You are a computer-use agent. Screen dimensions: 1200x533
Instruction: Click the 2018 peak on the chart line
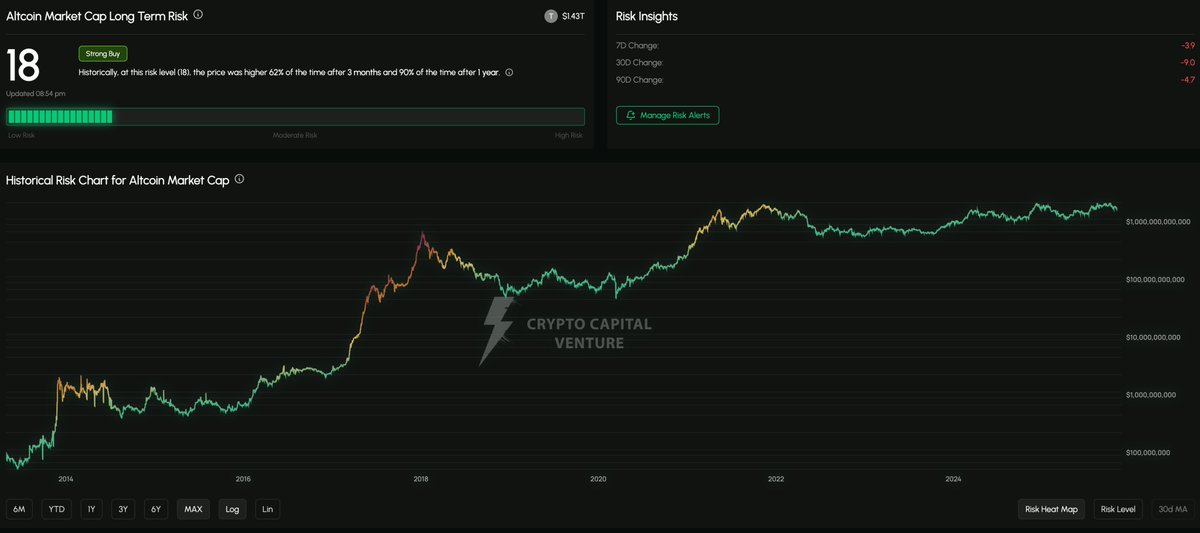click(x=423, y=234)
